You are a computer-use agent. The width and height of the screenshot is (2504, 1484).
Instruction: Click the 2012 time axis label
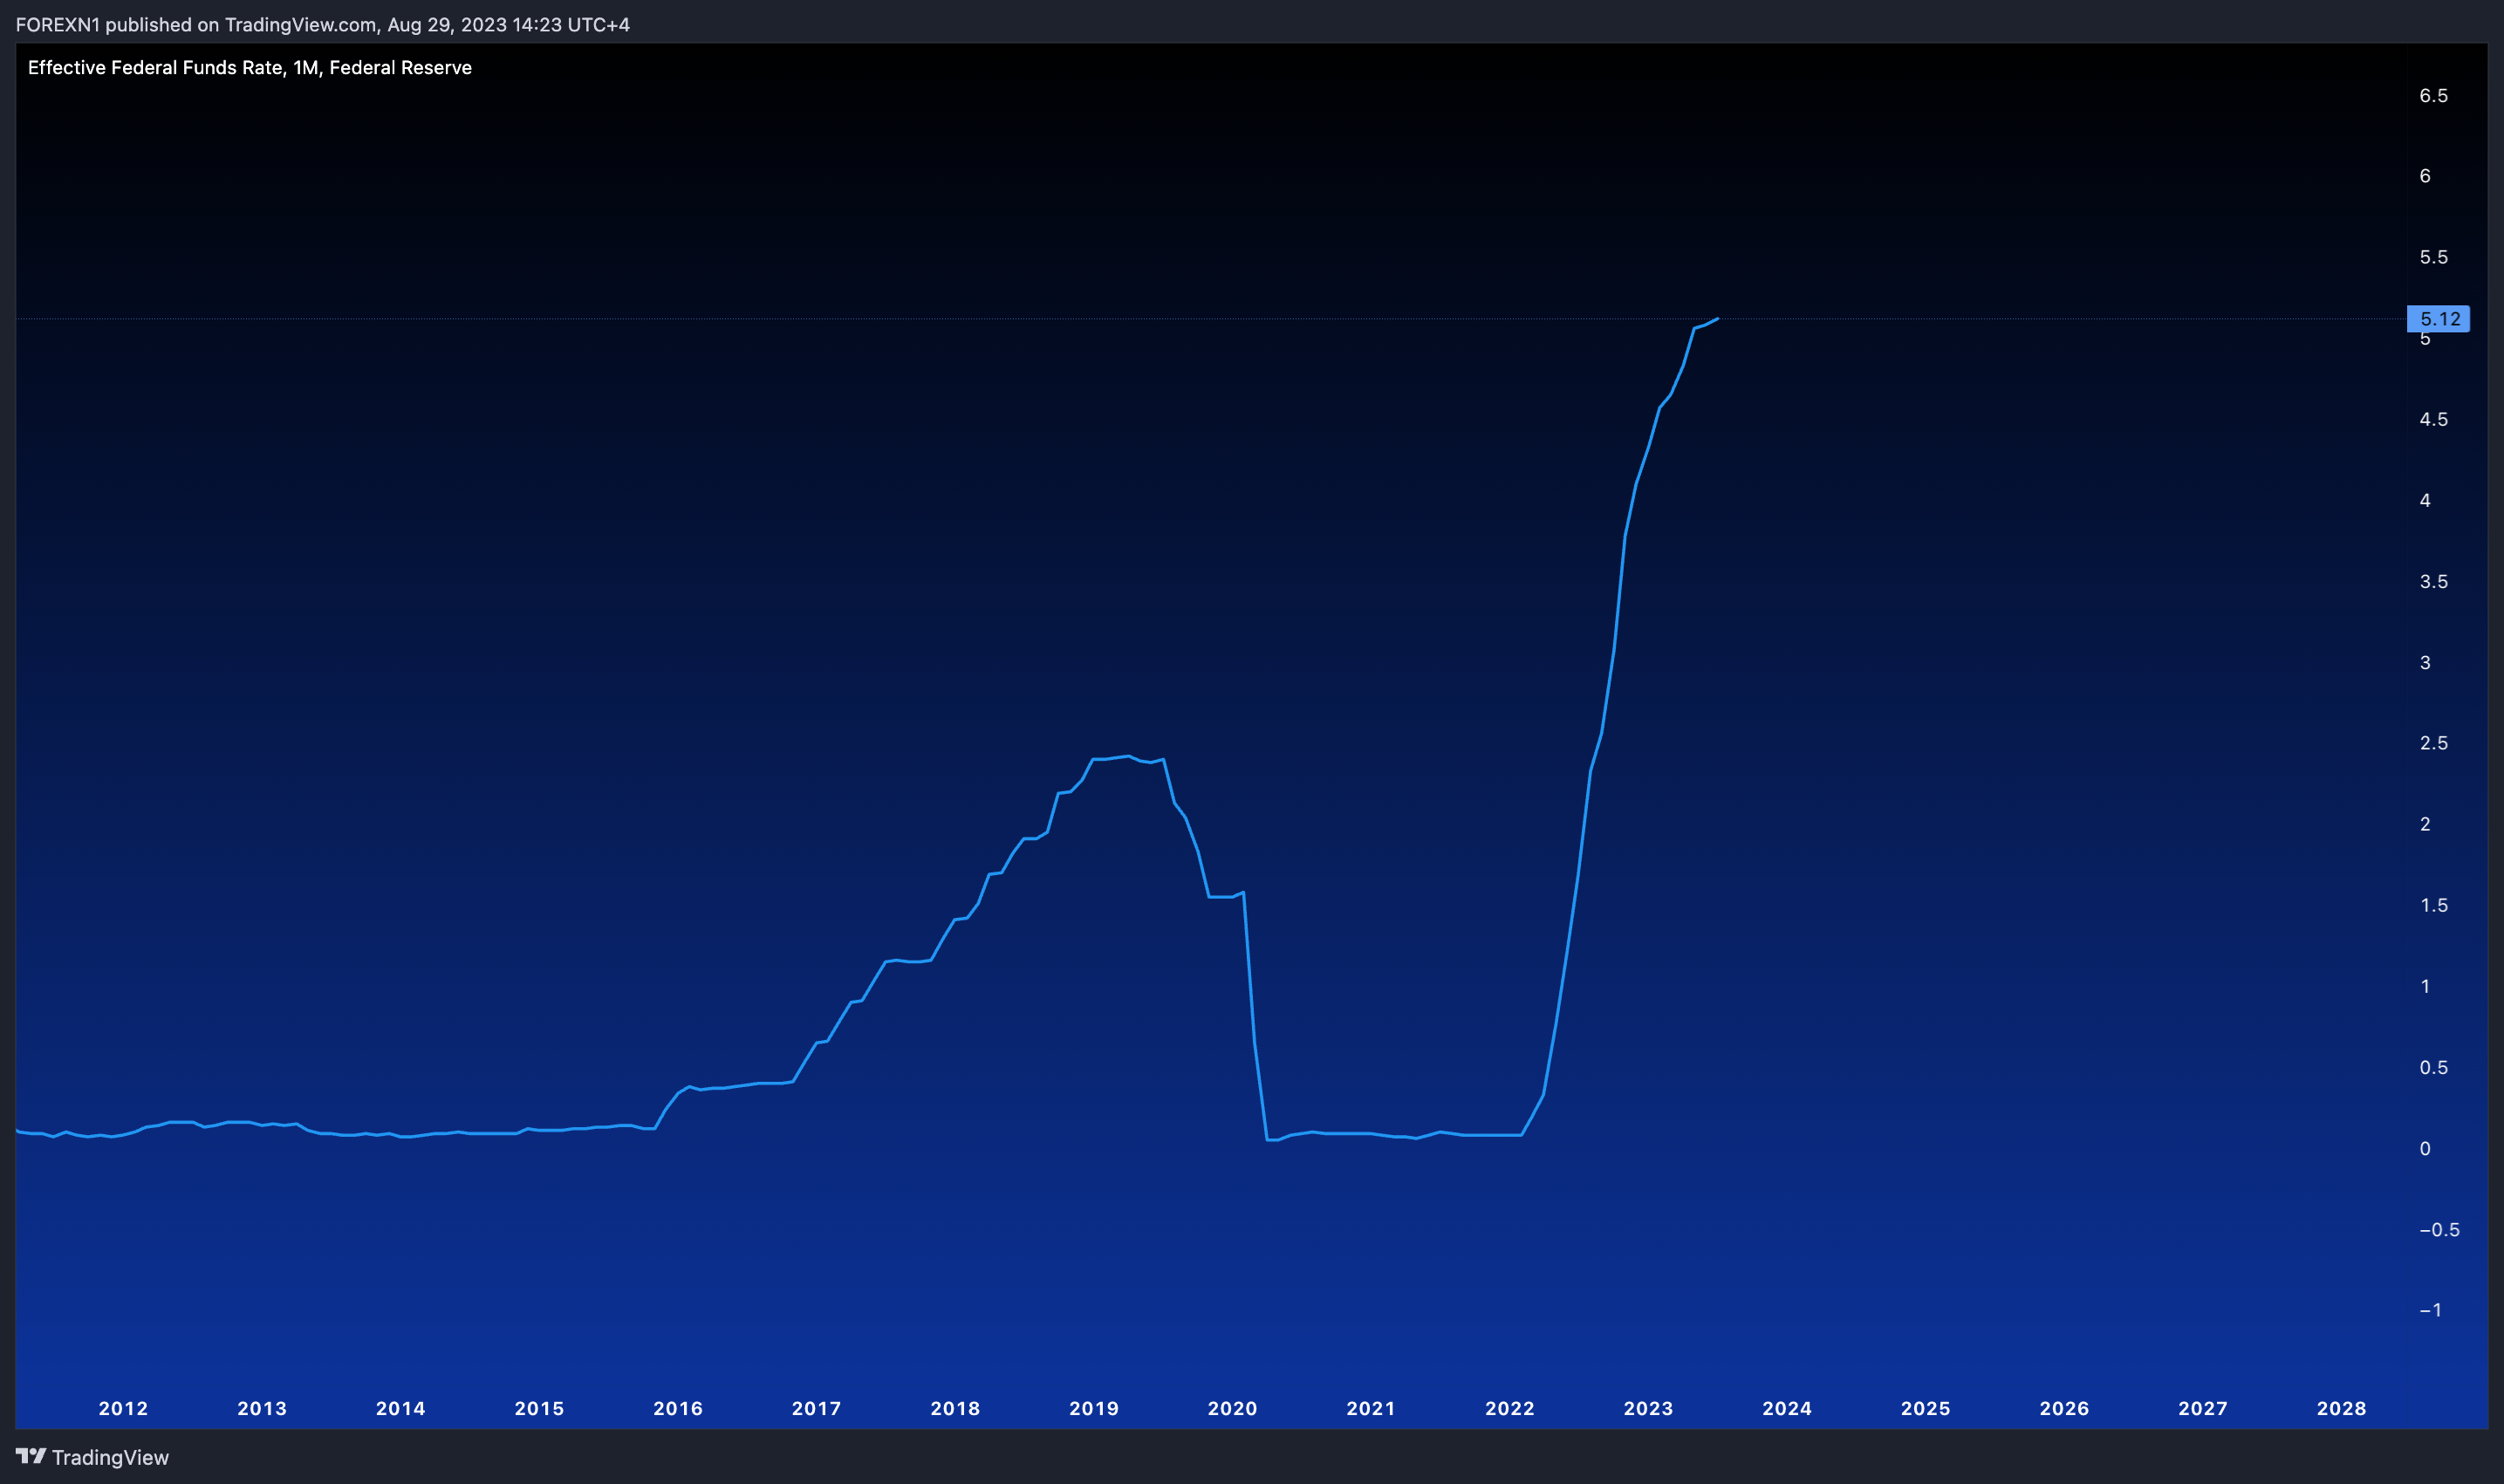coord(123,1408)
